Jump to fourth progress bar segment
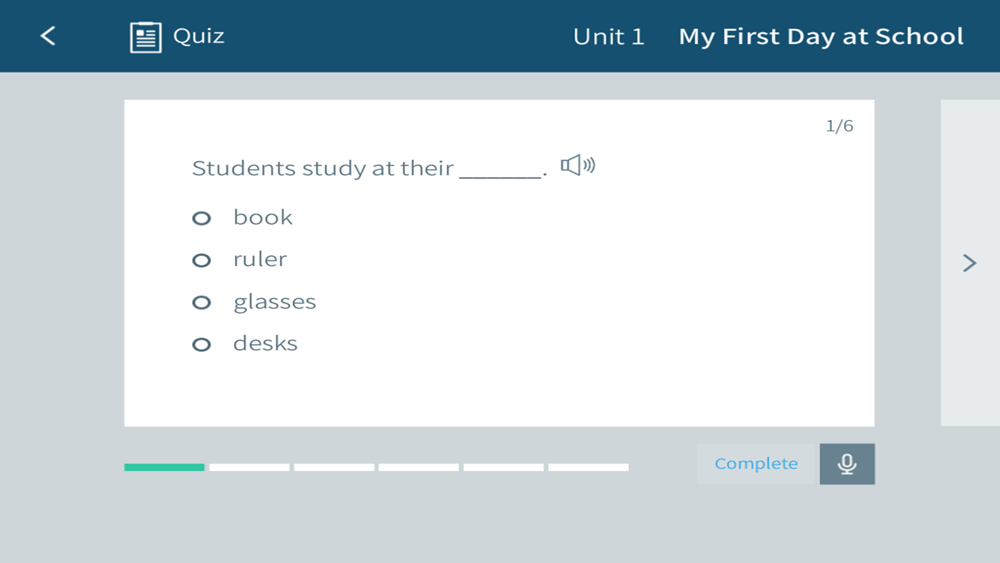The height and width of the screenshot is (563, 1000). (418, 467)
